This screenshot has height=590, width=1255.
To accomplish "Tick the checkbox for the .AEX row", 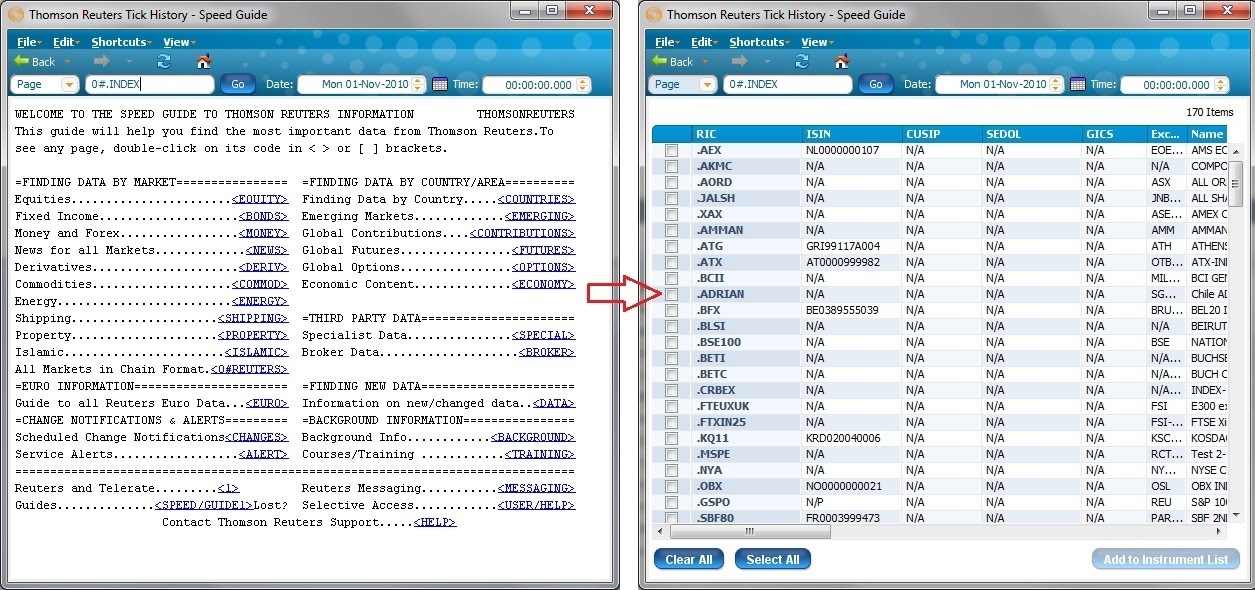I will (x=672, y=150).
